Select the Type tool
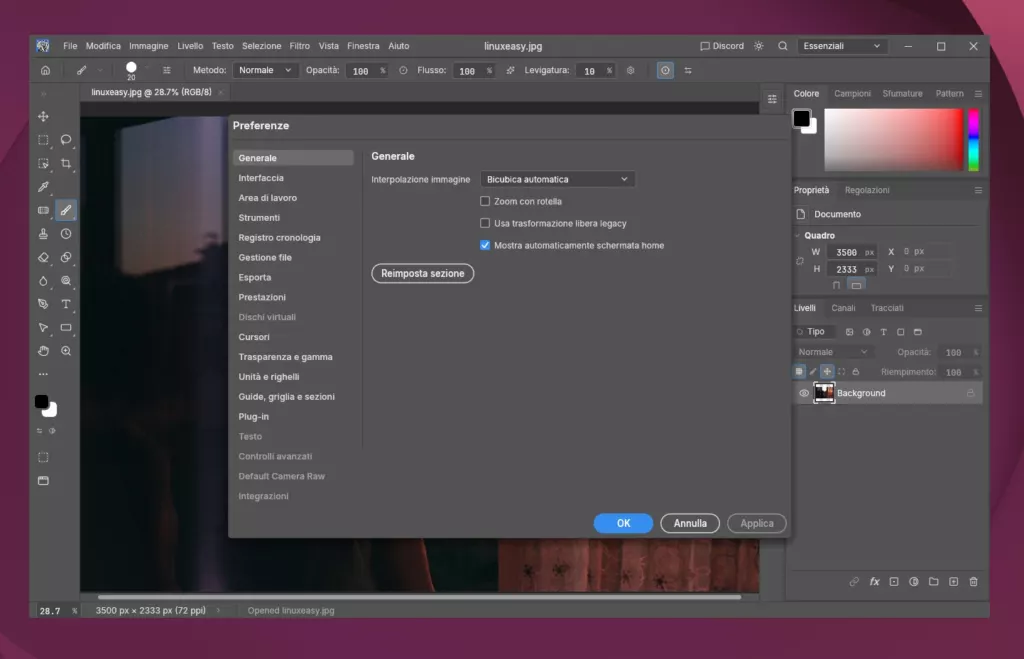 [66, 304]
